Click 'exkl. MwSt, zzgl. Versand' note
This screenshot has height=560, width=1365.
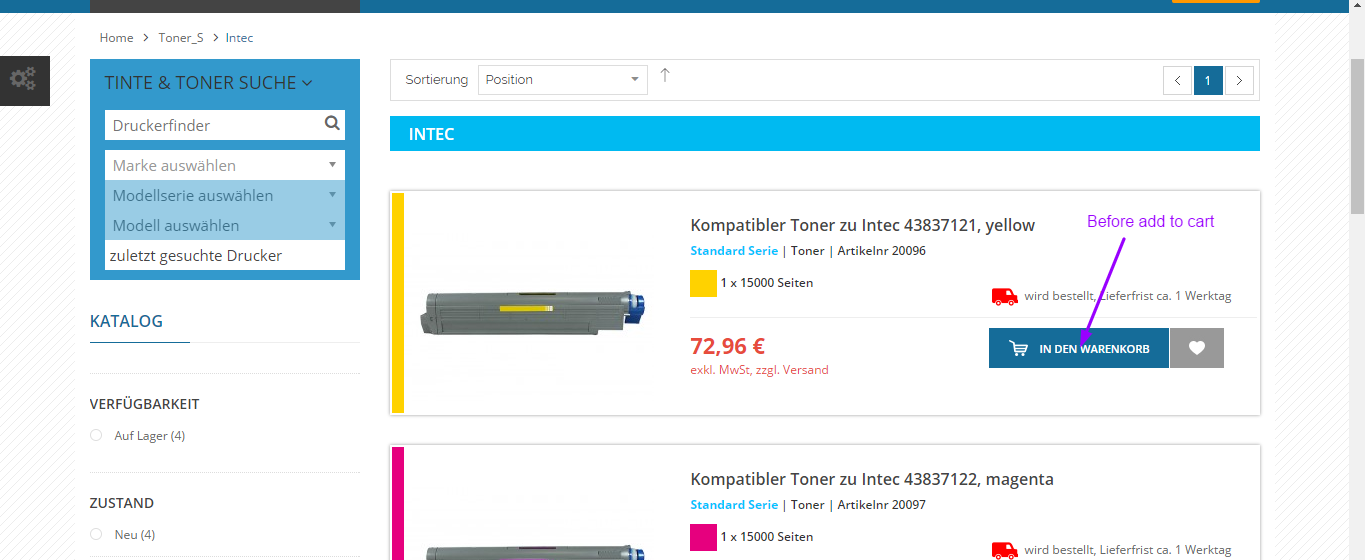(x=759, y=370)
